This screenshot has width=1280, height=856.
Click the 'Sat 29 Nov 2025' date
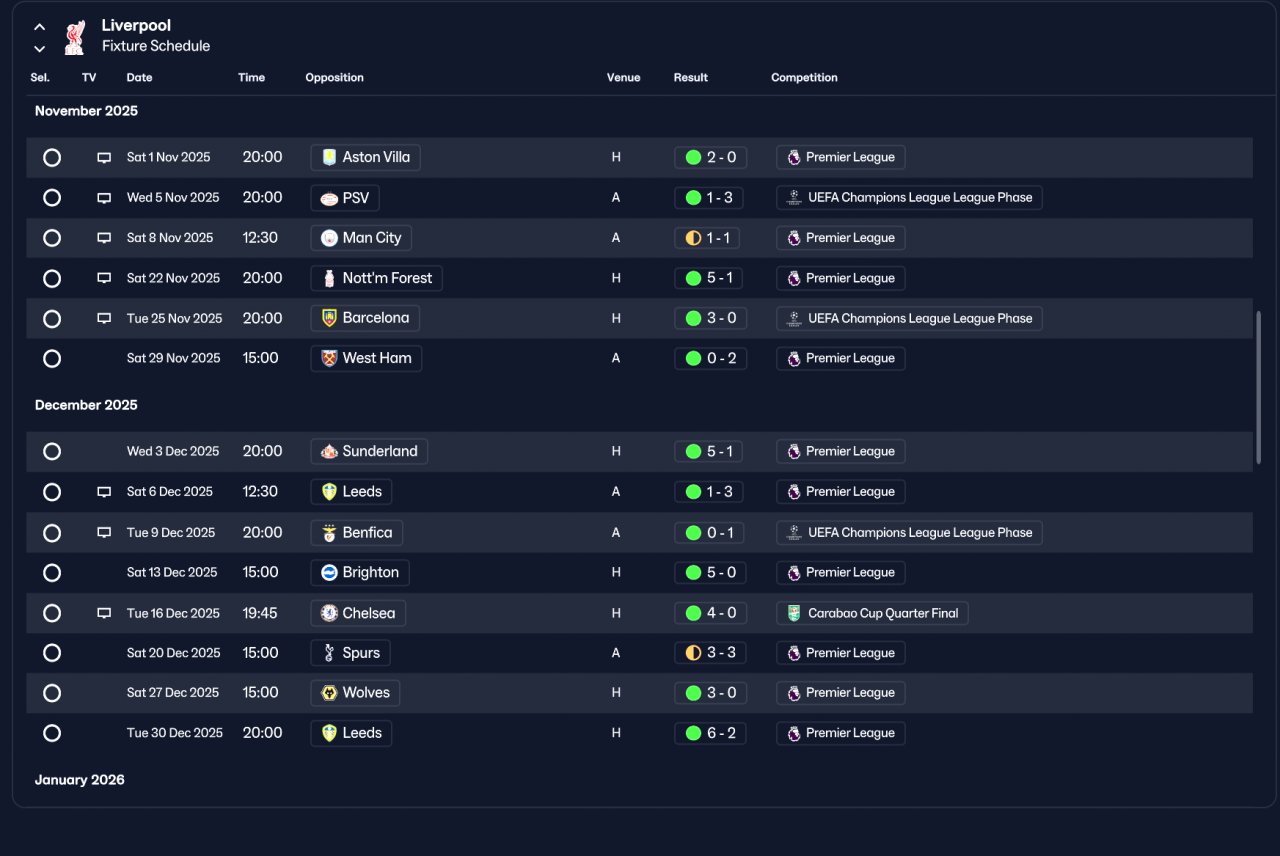(x=173, y=358)
